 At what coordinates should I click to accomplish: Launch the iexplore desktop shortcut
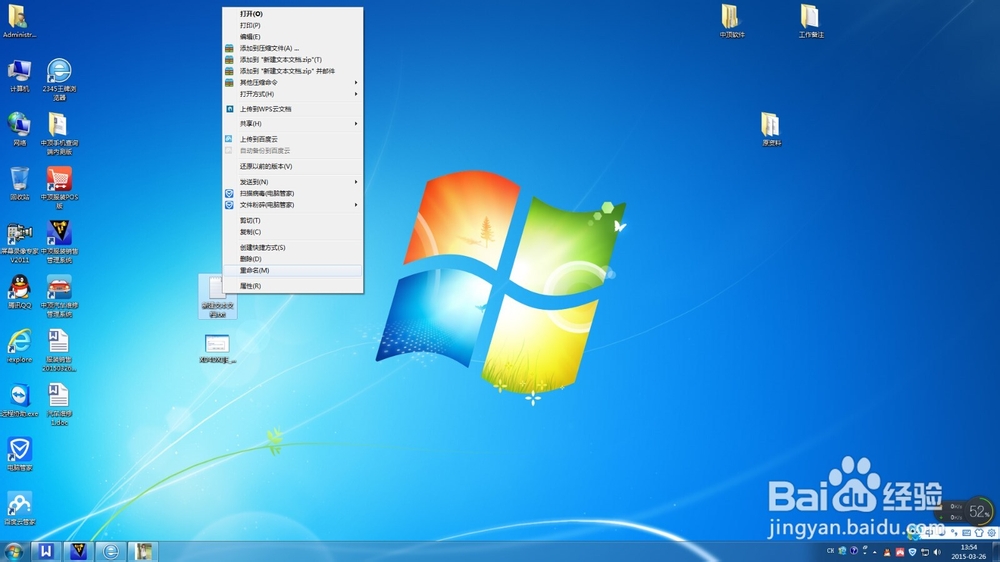[19, 346]
